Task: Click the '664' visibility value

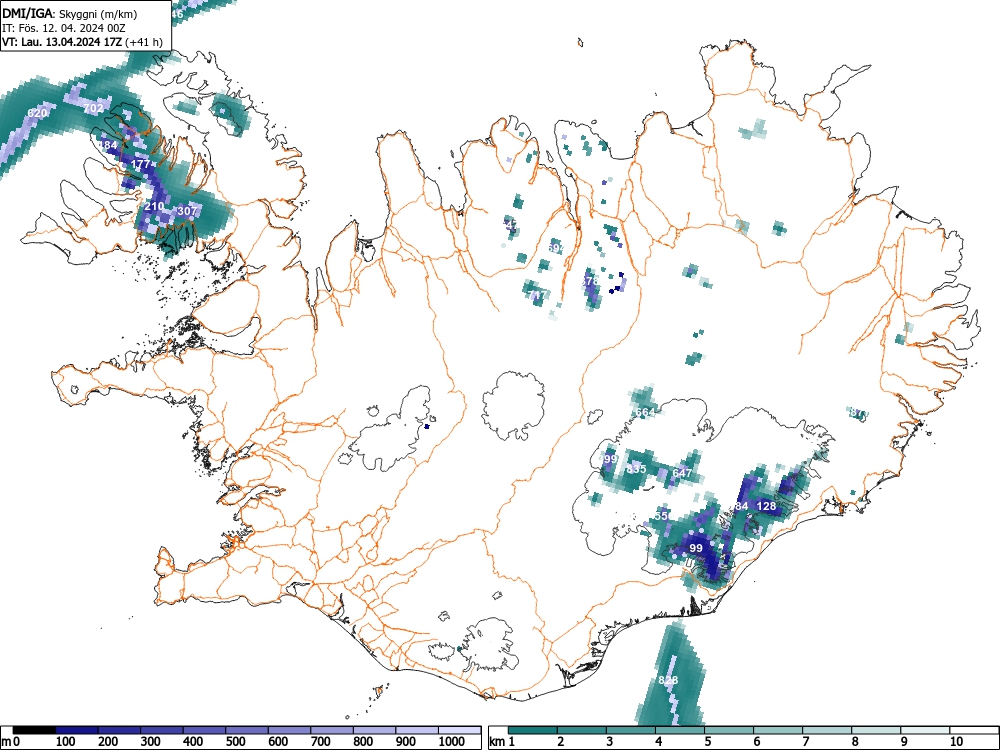Action: [645, 412]
